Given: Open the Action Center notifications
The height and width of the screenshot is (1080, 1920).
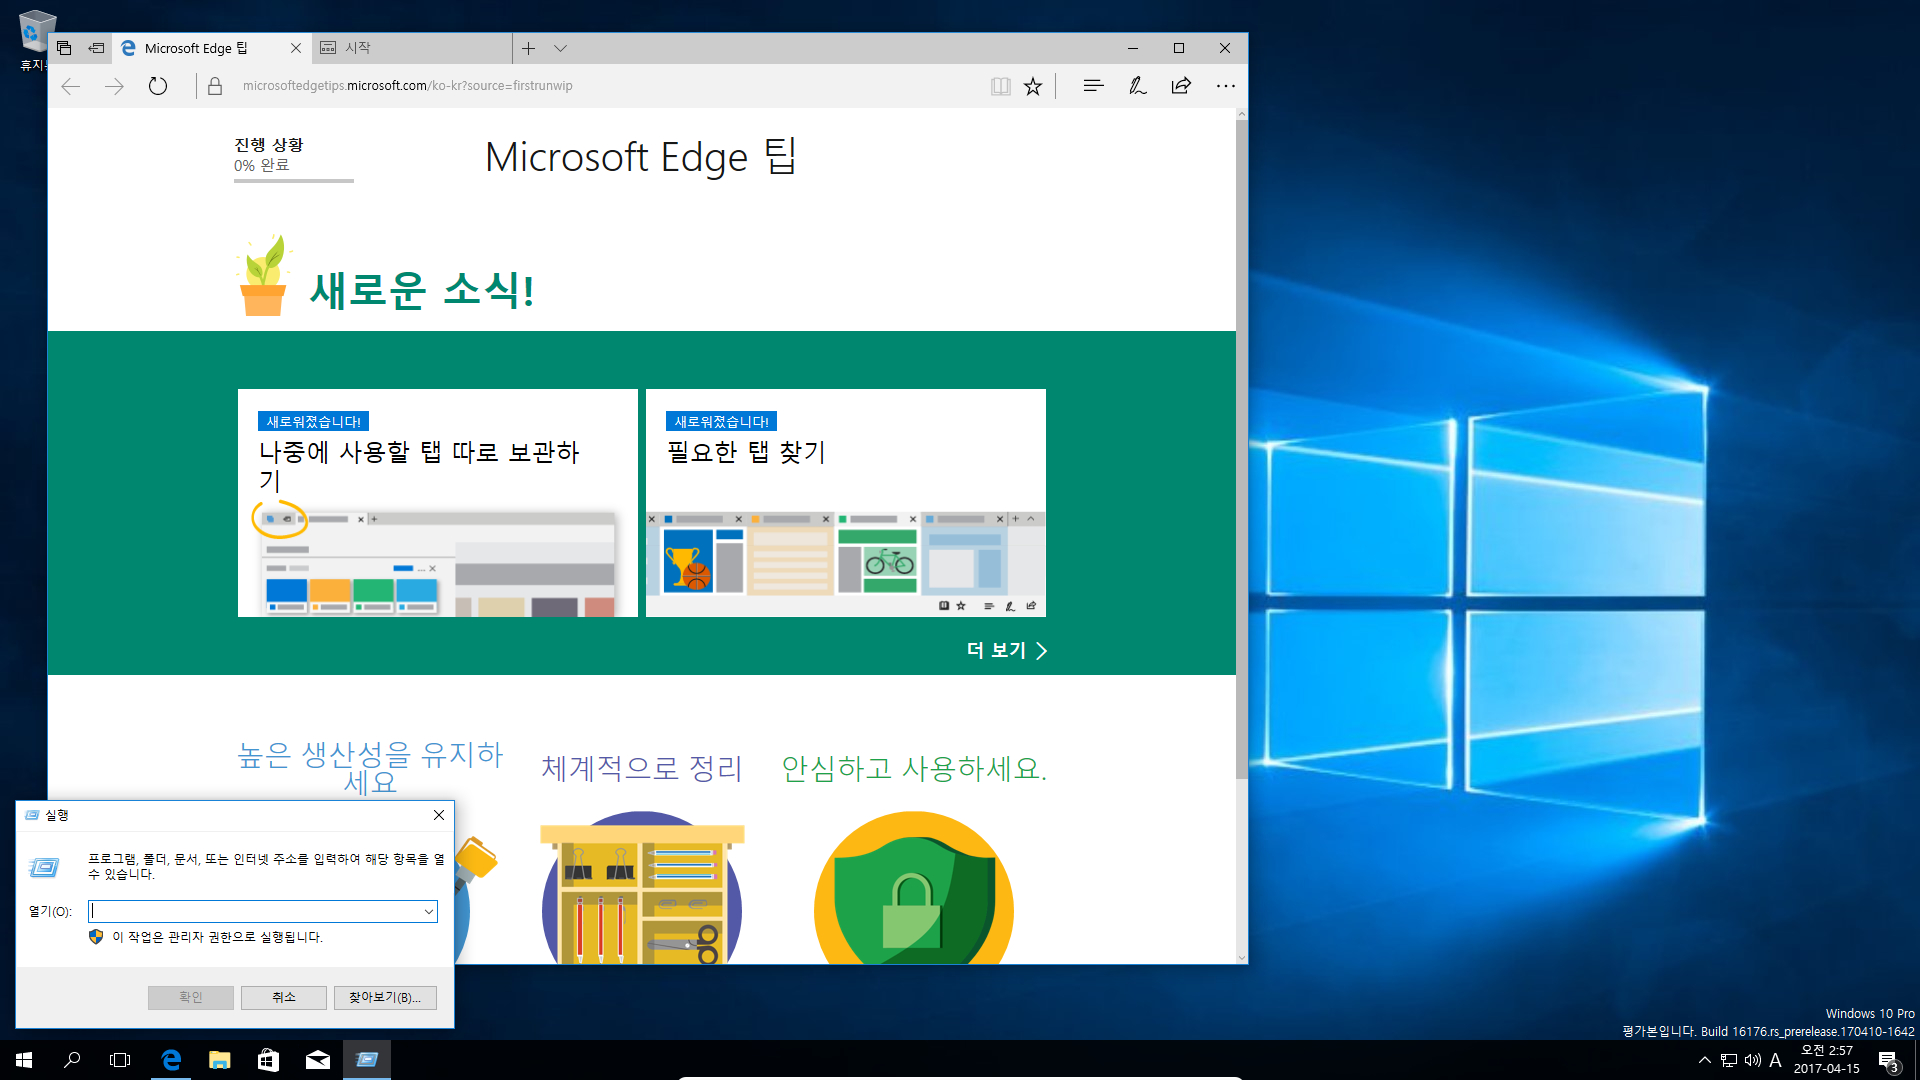Looking at the screenshot, I should pos(1888,1060).
